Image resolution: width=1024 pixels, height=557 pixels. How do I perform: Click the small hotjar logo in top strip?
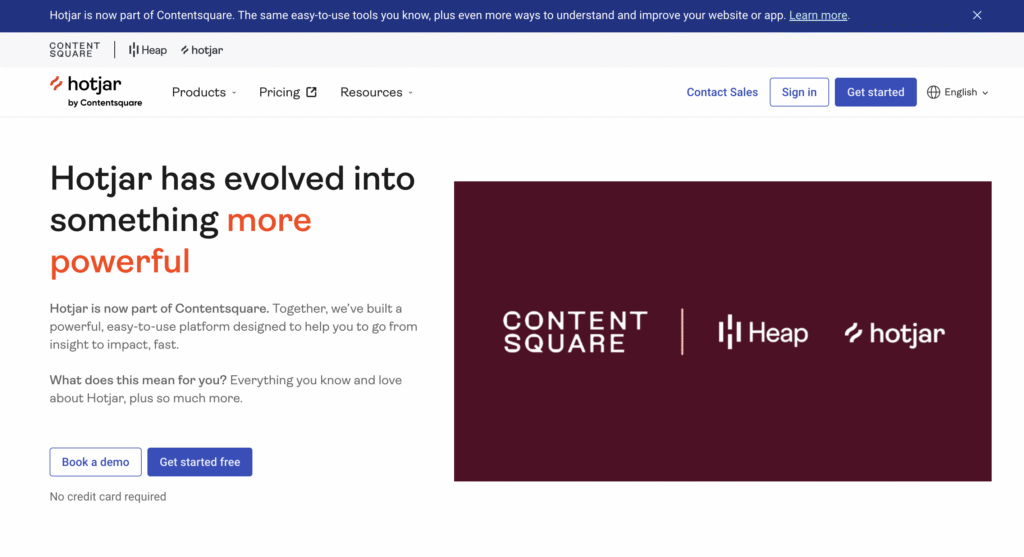tap(202, 50)
